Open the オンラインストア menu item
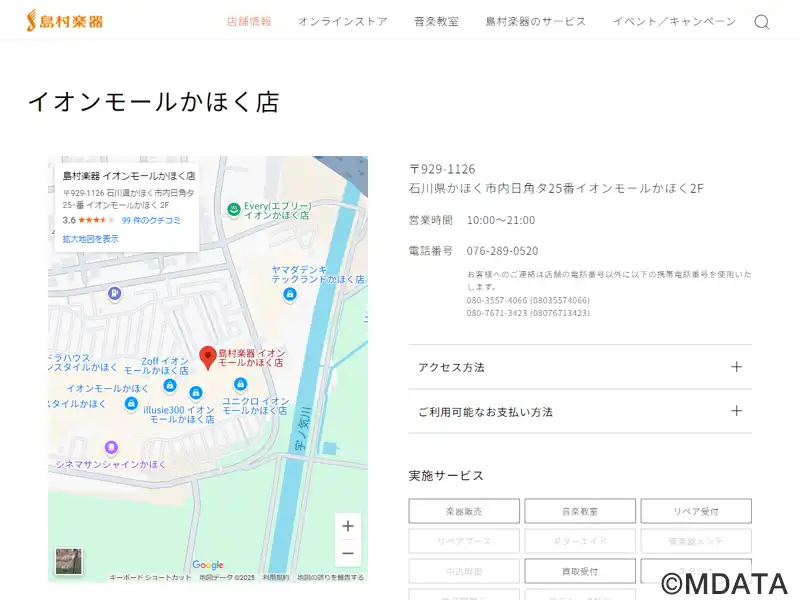The width and height of the screenshot is (800, 600). 343,21
